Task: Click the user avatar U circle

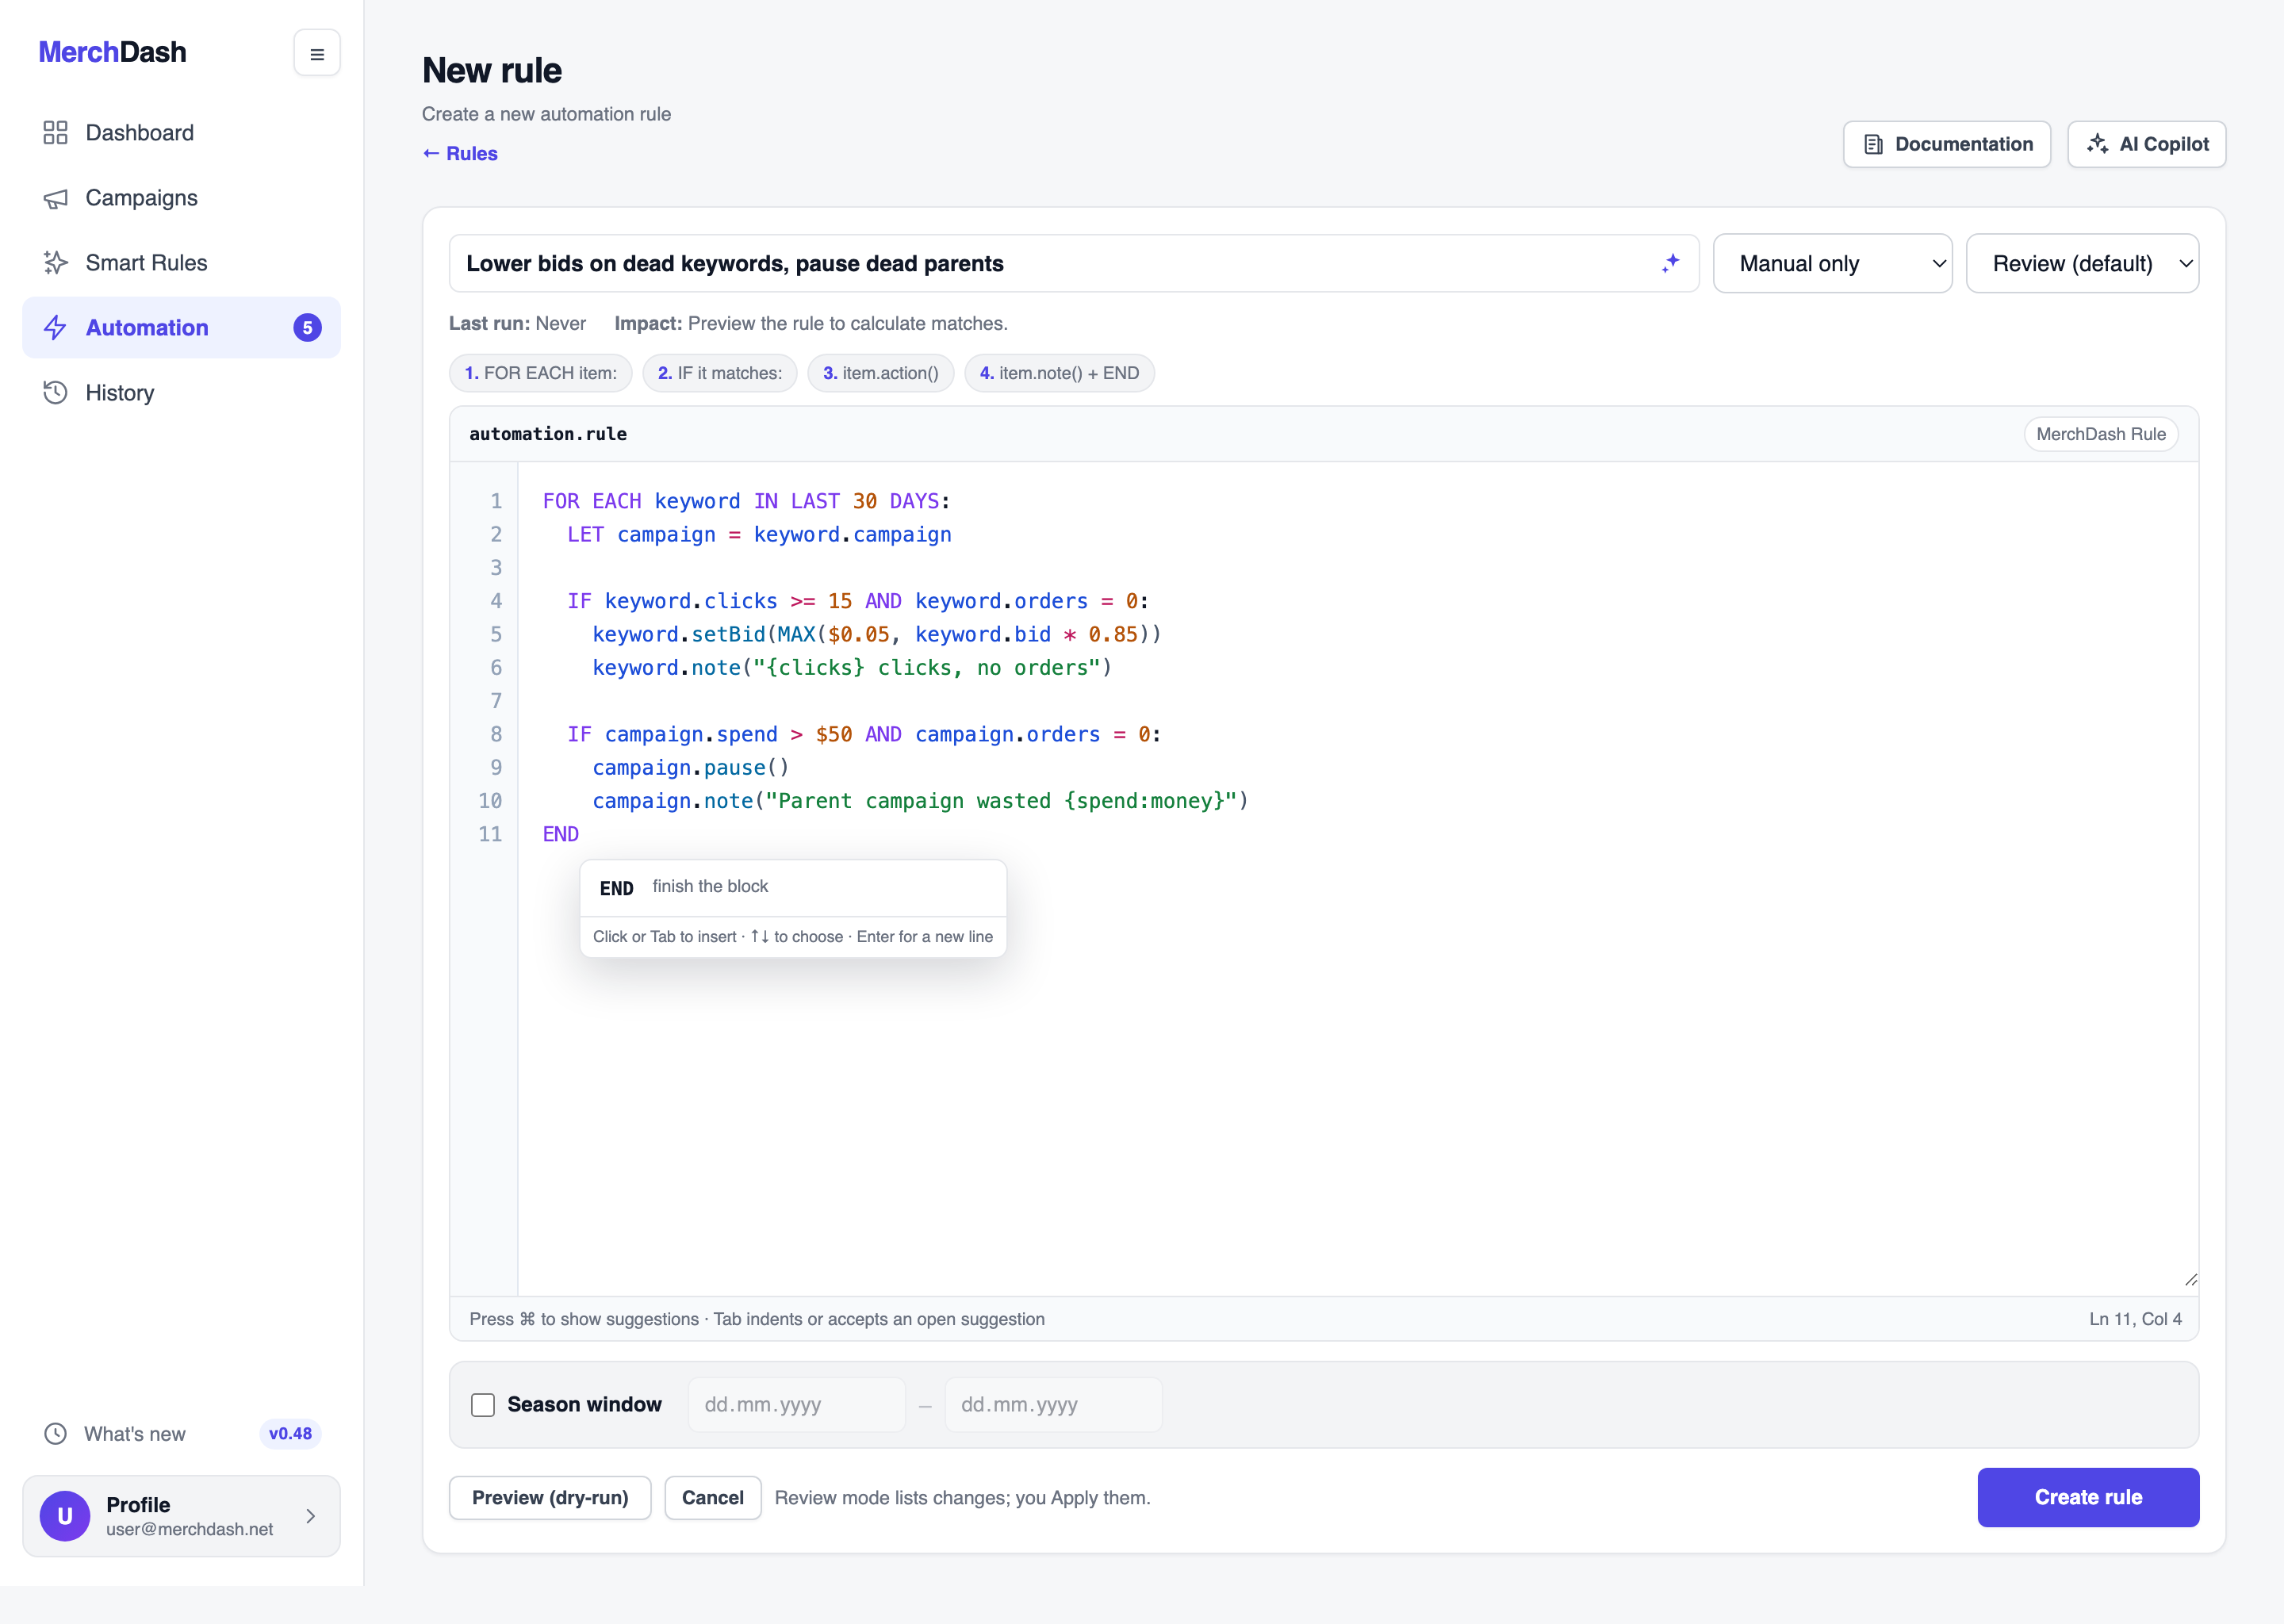Action: [x=65, y=1516]
